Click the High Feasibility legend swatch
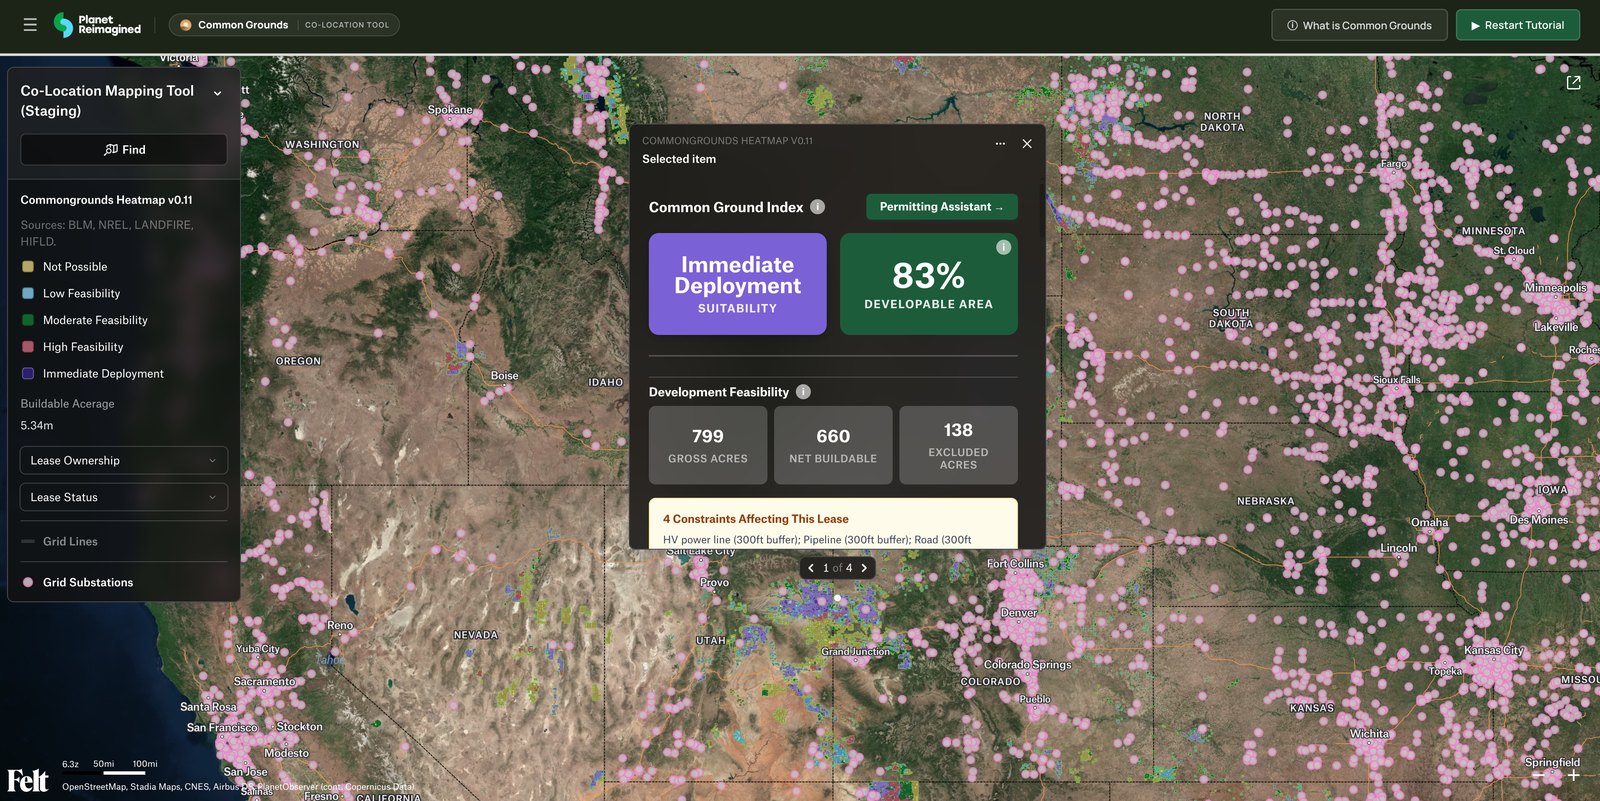 point(28,347)
